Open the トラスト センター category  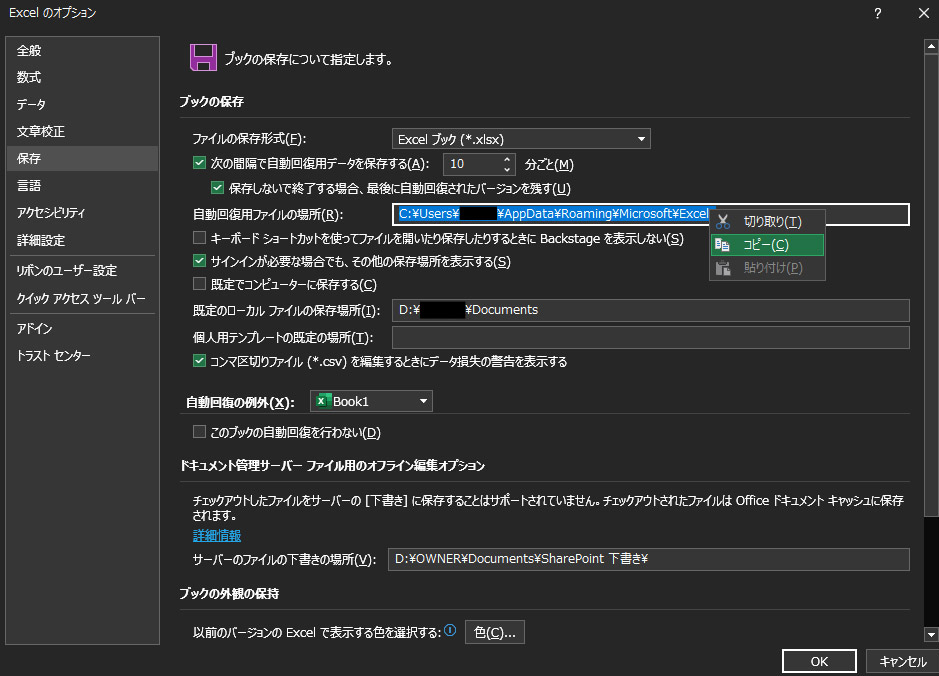(x=54, y=356)
